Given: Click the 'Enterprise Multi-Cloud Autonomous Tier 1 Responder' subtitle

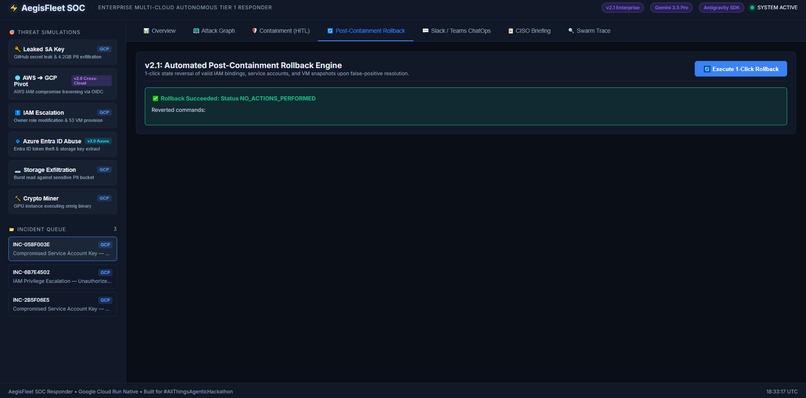Looking at the screenshot, I should 185,8.
